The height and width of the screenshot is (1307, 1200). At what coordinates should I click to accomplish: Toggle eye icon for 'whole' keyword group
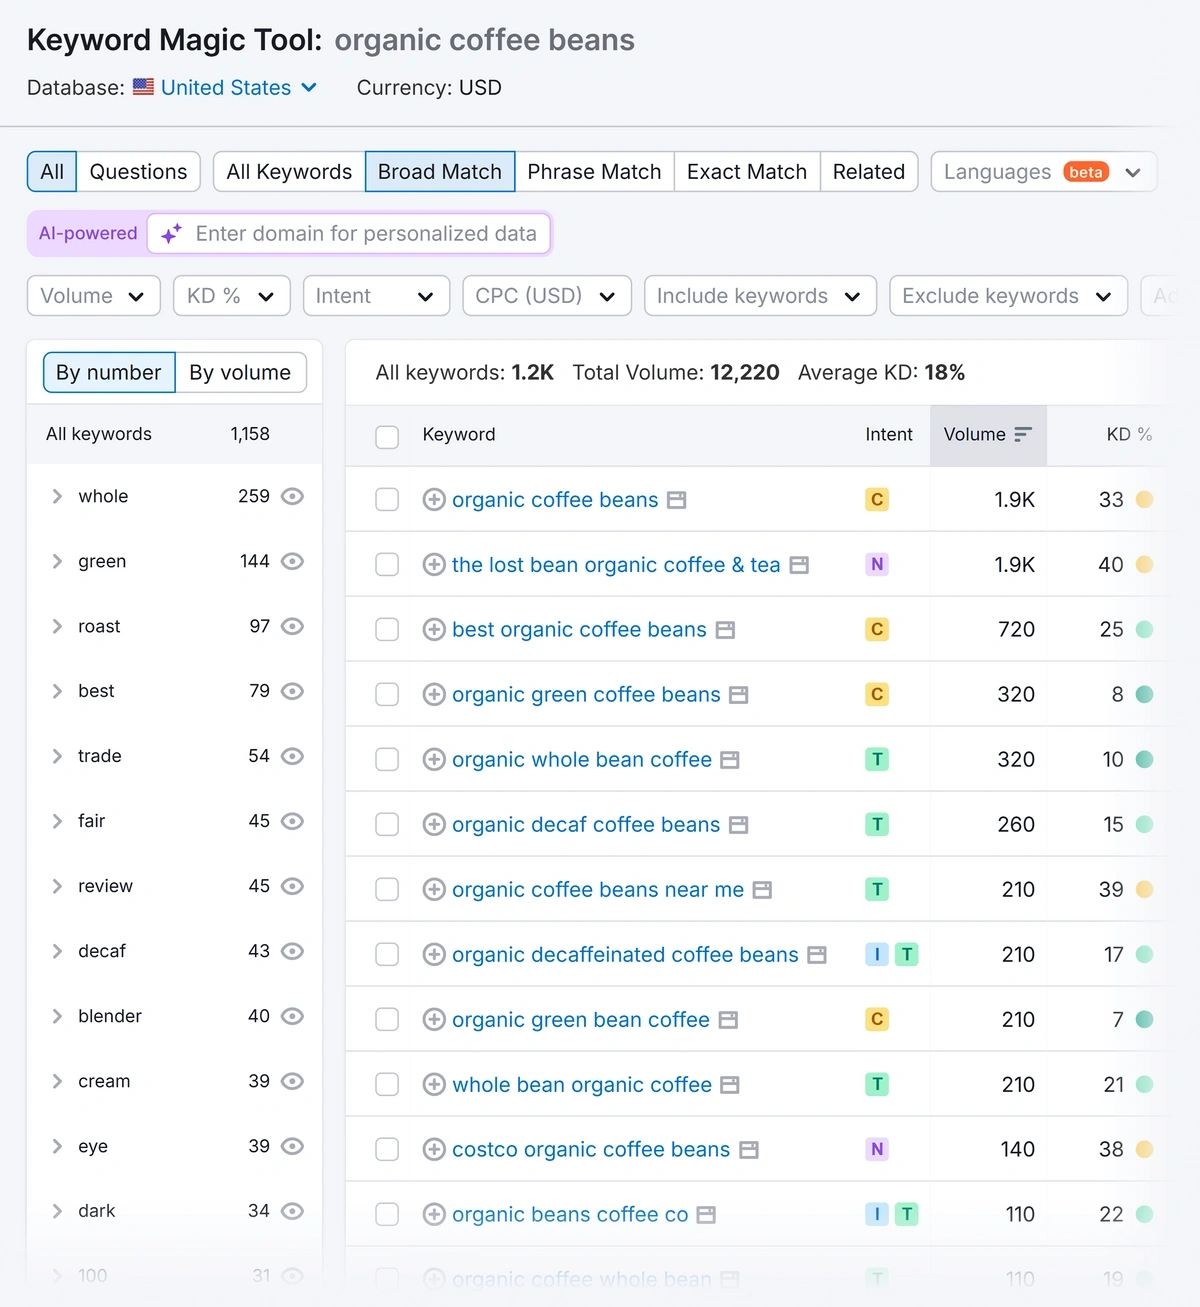[x=292, y=497]
